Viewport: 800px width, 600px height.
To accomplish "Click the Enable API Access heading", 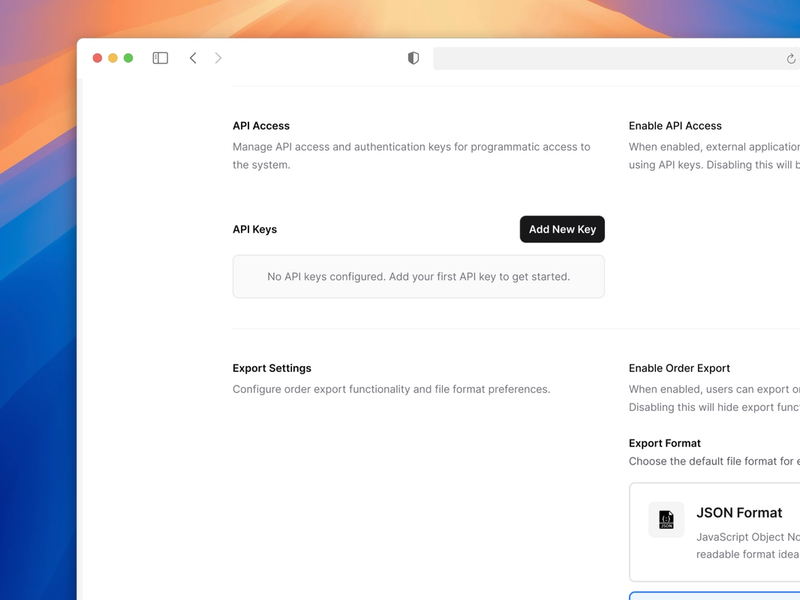I will [674, 125].
